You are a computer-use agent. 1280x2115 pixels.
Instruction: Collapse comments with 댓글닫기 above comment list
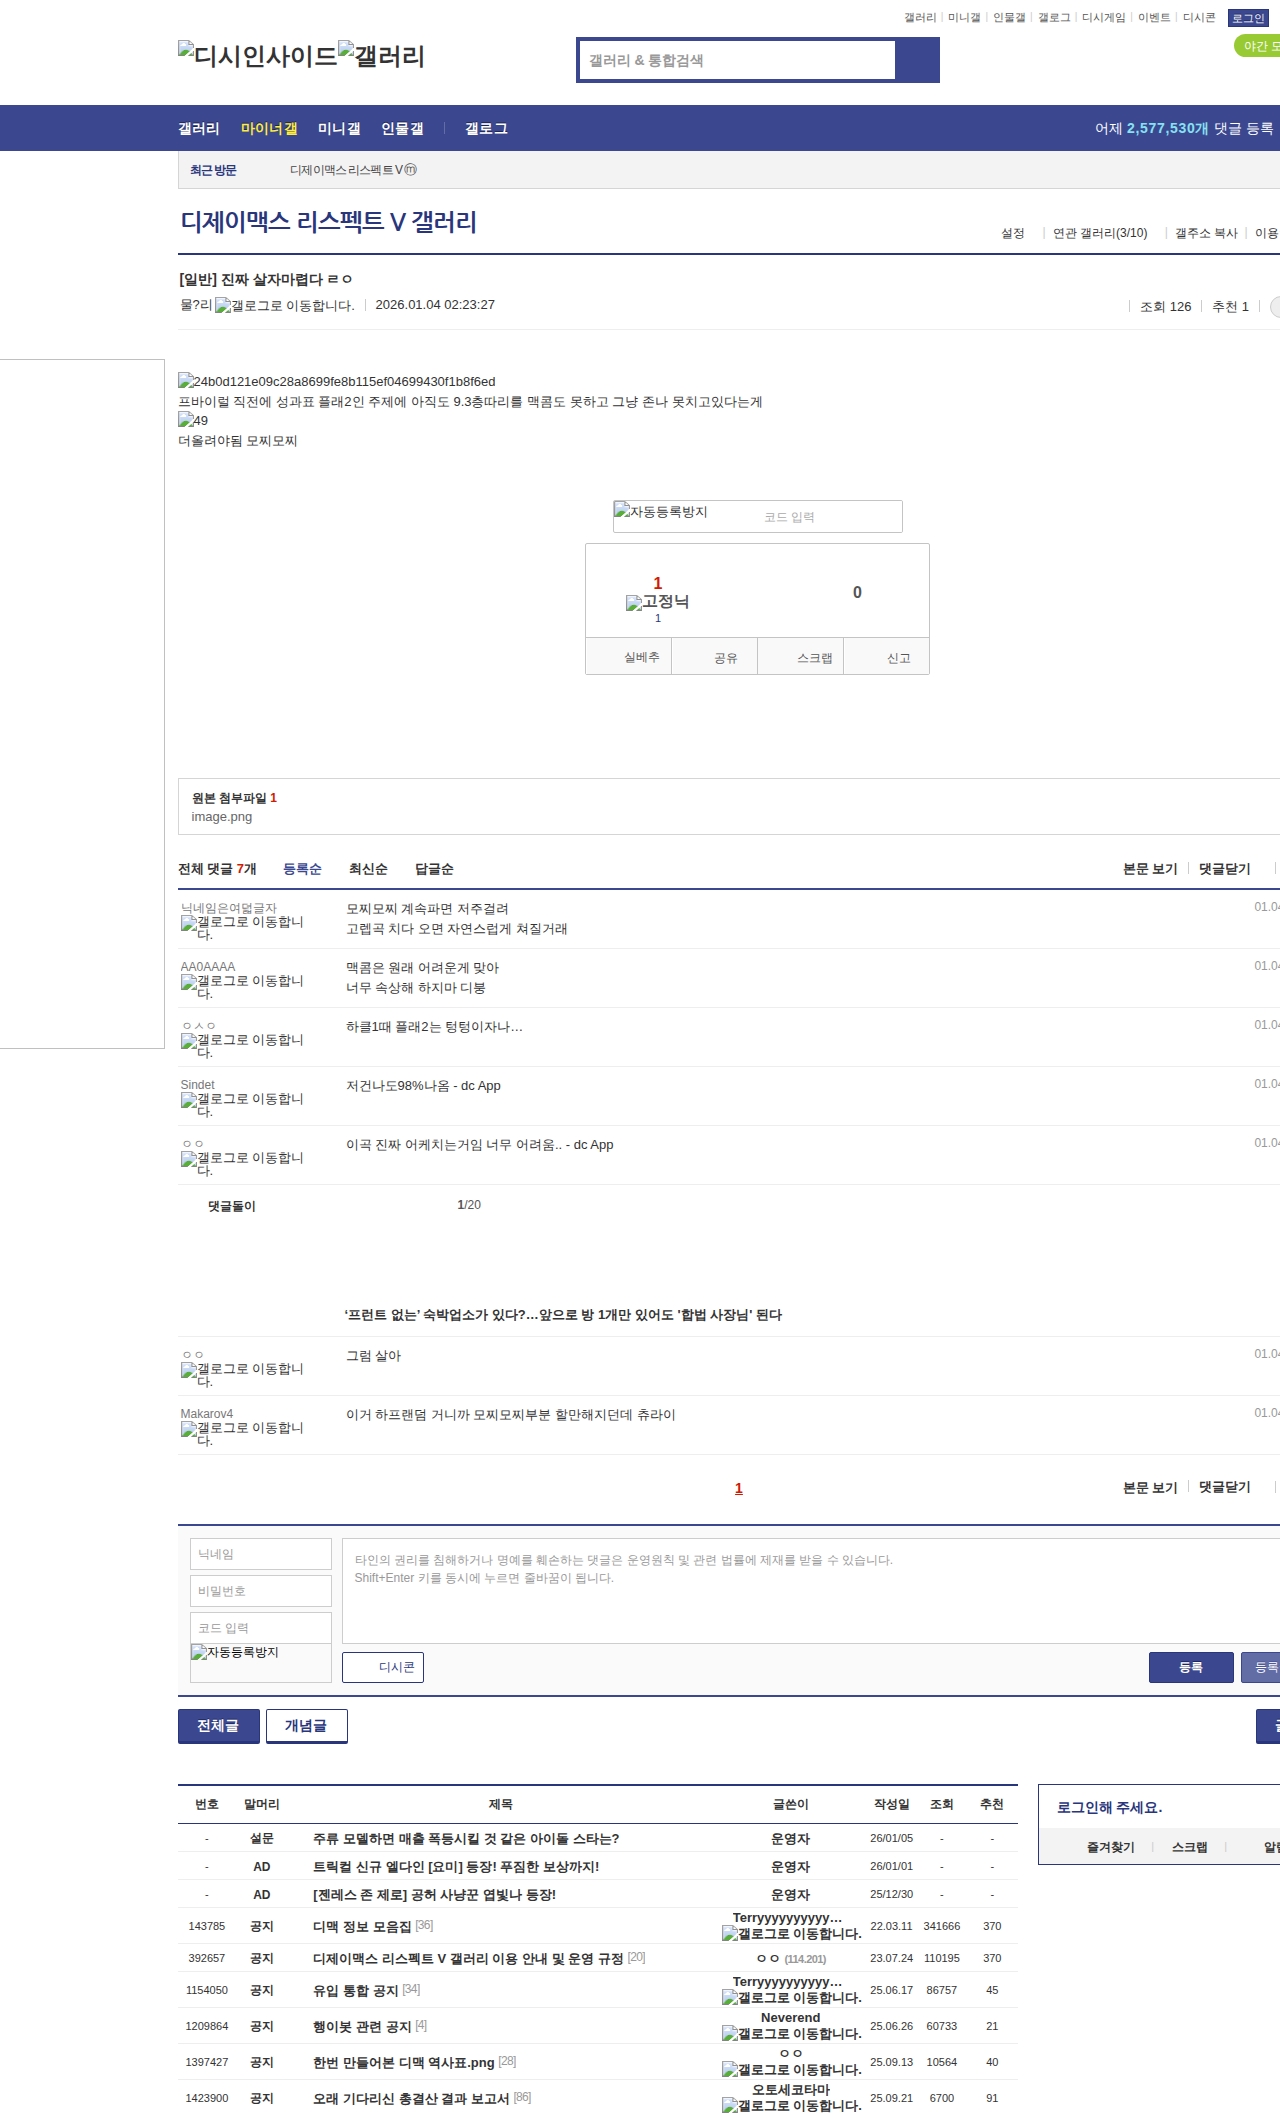(1224, 869)
